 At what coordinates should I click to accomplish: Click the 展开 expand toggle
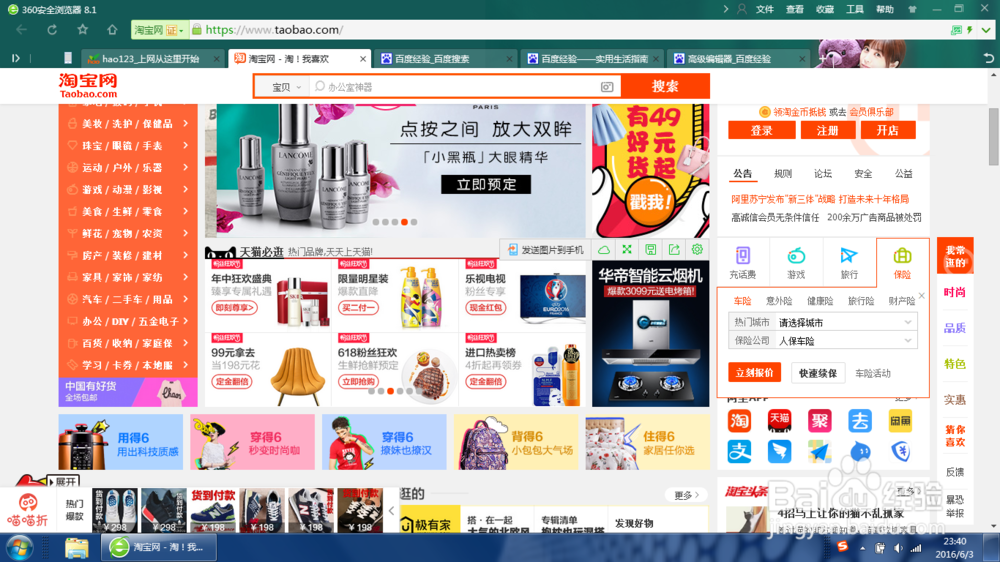(x=62, y=482)
